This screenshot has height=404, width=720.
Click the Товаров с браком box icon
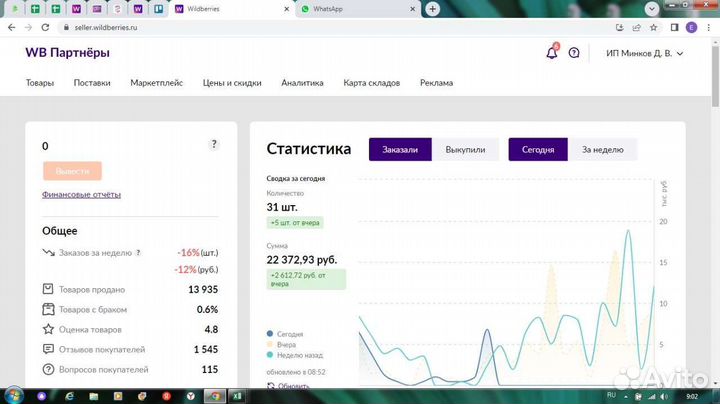48,309
